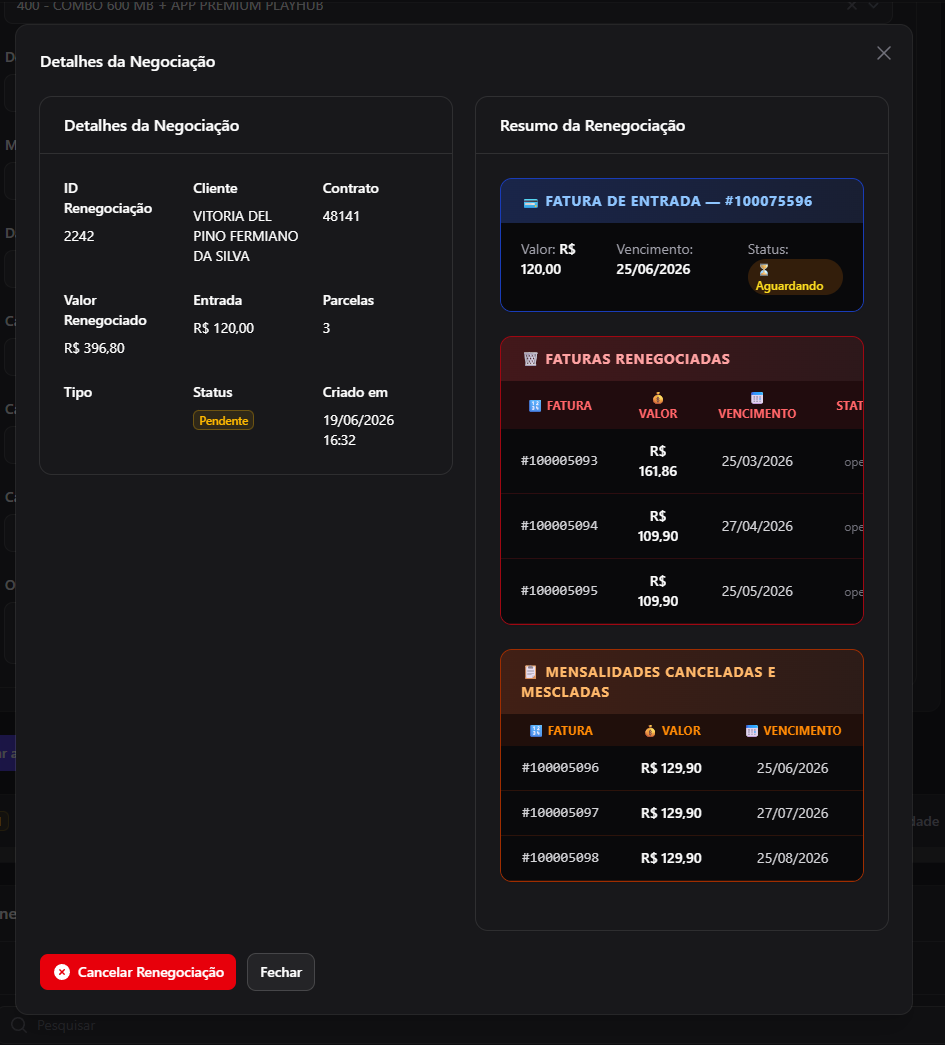Image resolution: width=945 pixels, height=1045 pixels.
Task: Click the 25/08/2026 due date
Action: (792, 858)
